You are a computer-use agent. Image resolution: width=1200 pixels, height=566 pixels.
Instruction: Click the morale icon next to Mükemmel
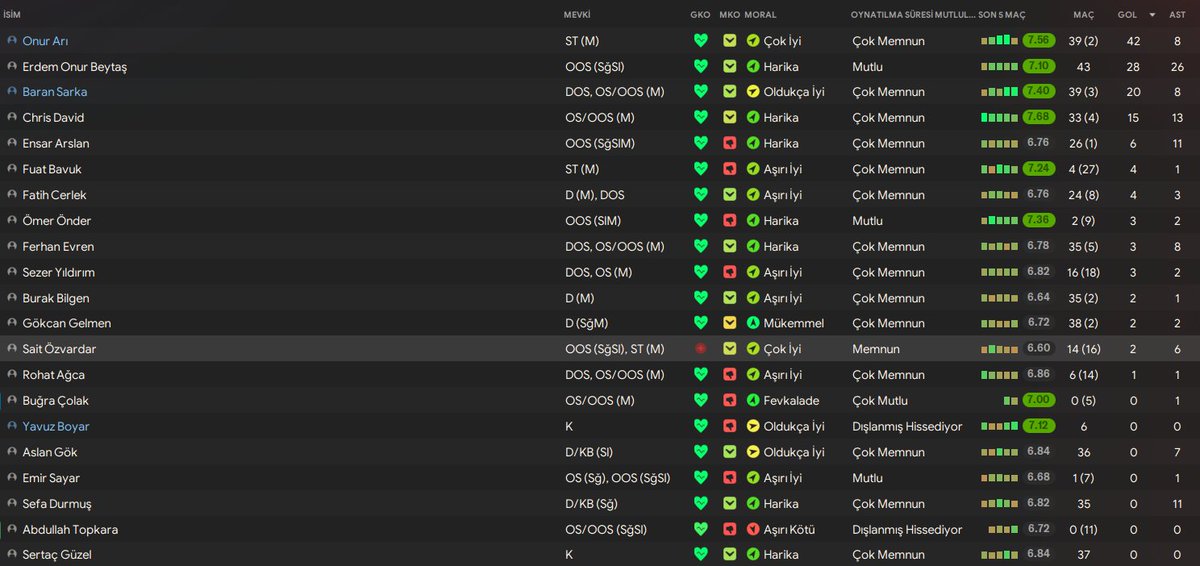pos(753,324)
